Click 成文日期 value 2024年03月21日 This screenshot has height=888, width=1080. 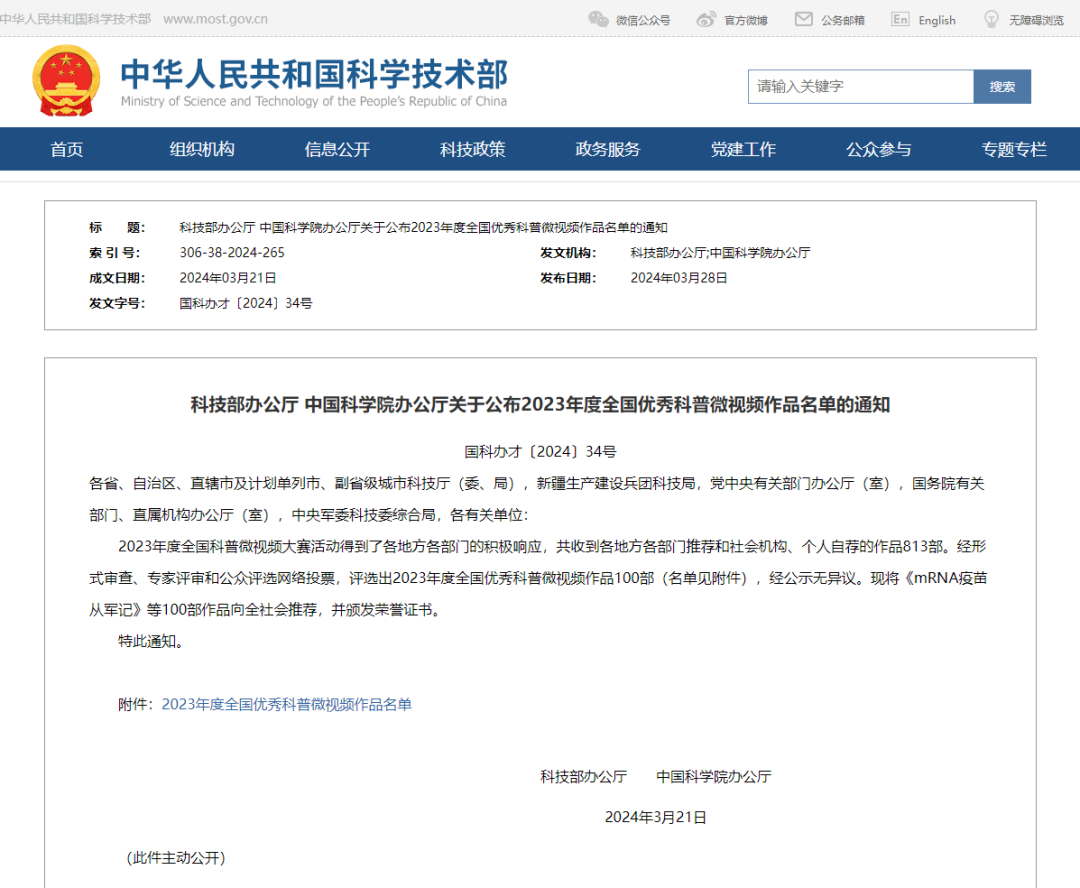click(228, 278)
